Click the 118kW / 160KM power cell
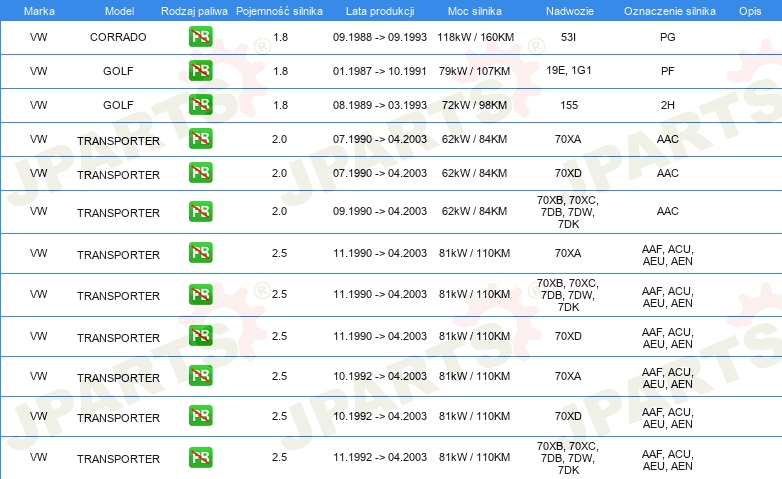 pos(475,37)
